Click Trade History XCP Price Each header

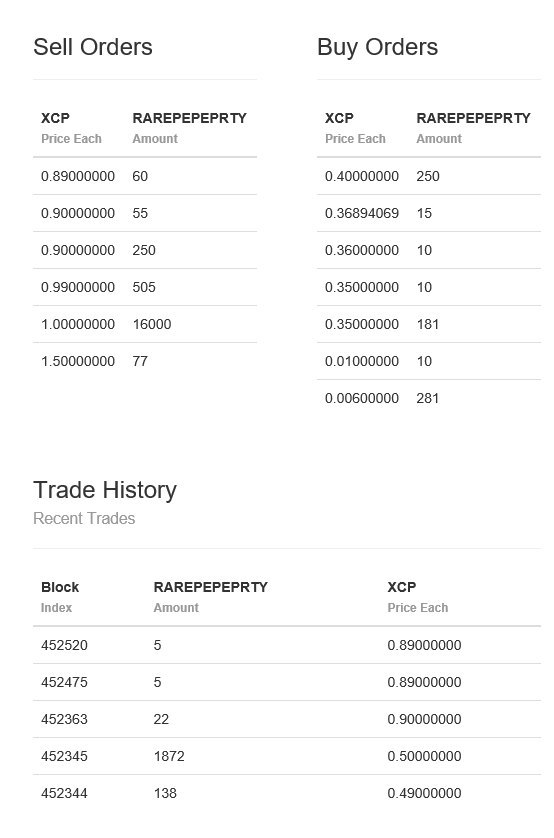[418, 597]
